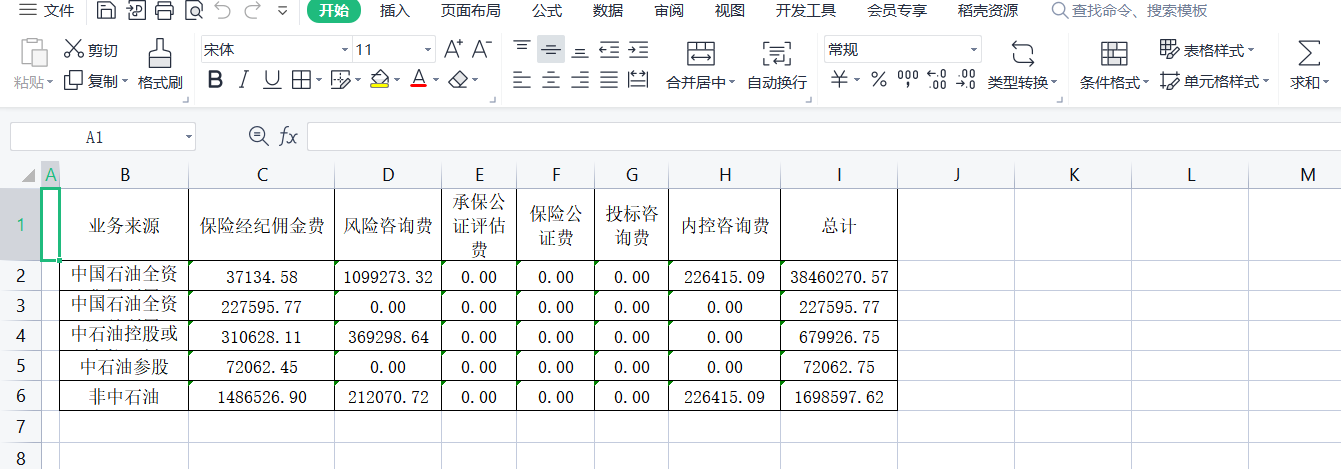Click the Save As icon in quick toolbar
The height and width of the screenshot is (469, 1341).
click(135, 11)
